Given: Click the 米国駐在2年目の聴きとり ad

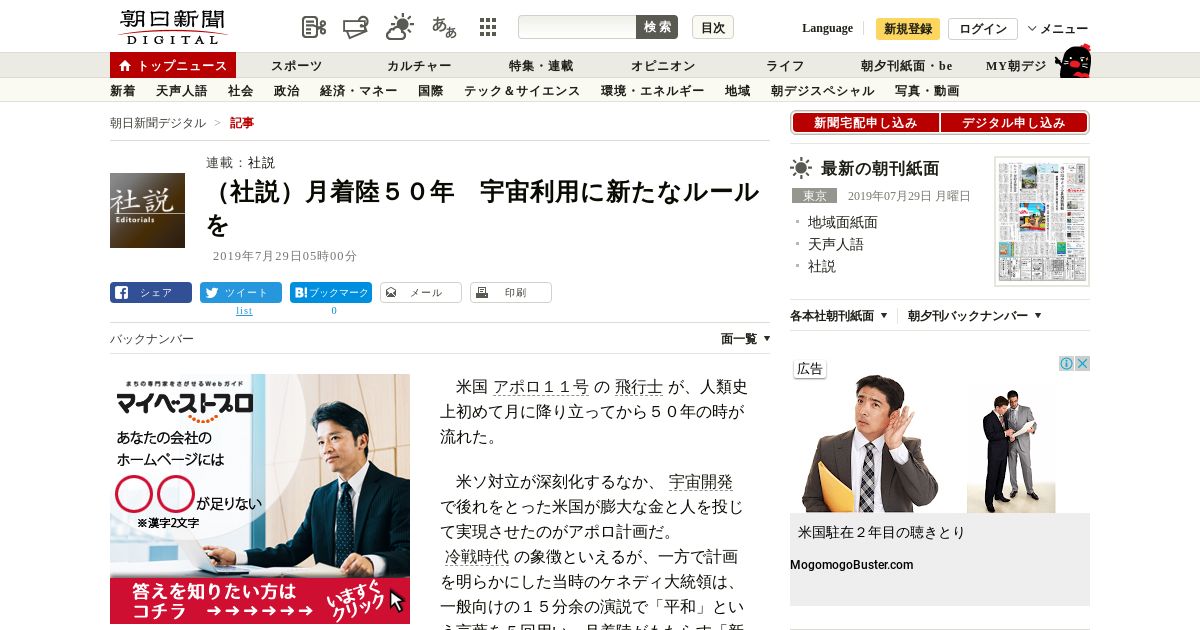Looking at the screenshot, I should 882,533.
